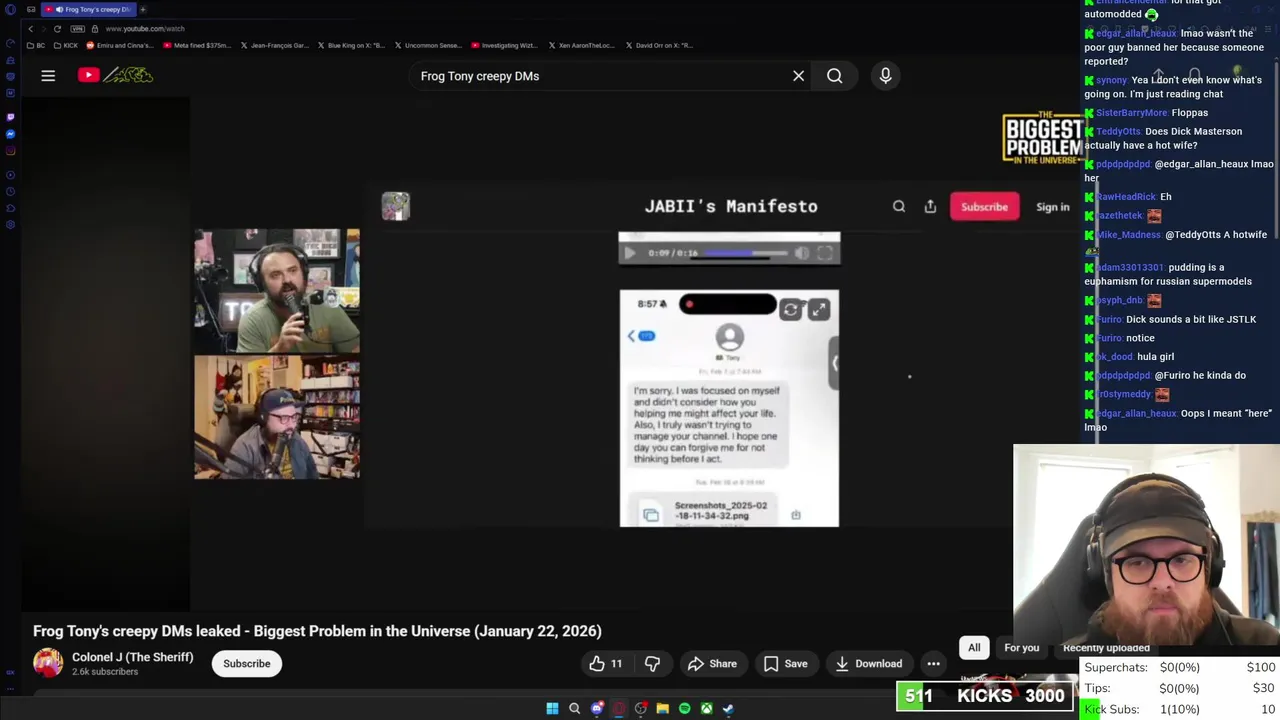The image size is (1280, 720).
Task: Click the YouTube URL address bar
Action: click(145, 29)
